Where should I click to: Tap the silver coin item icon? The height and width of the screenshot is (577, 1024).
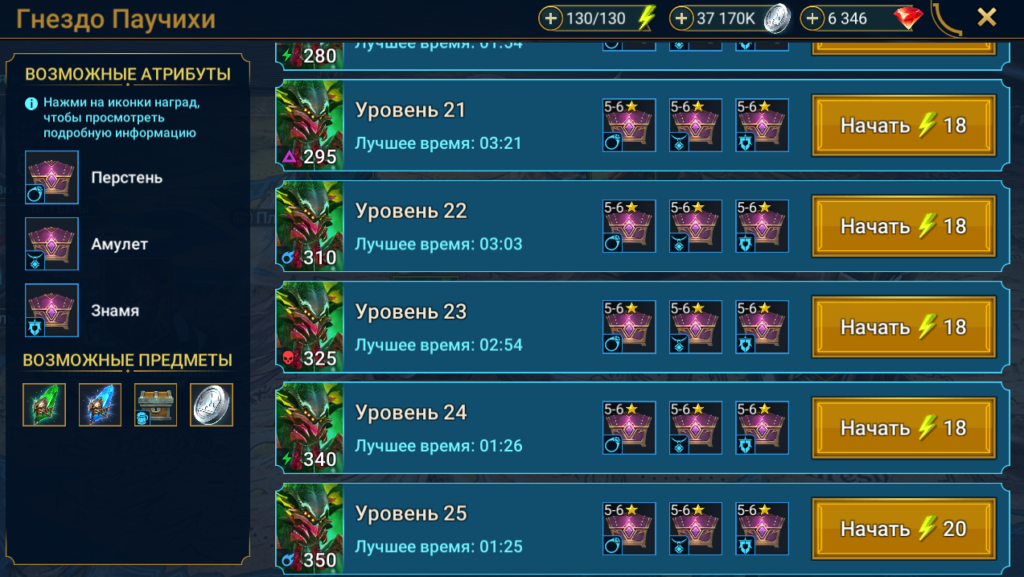click(212, 405)
